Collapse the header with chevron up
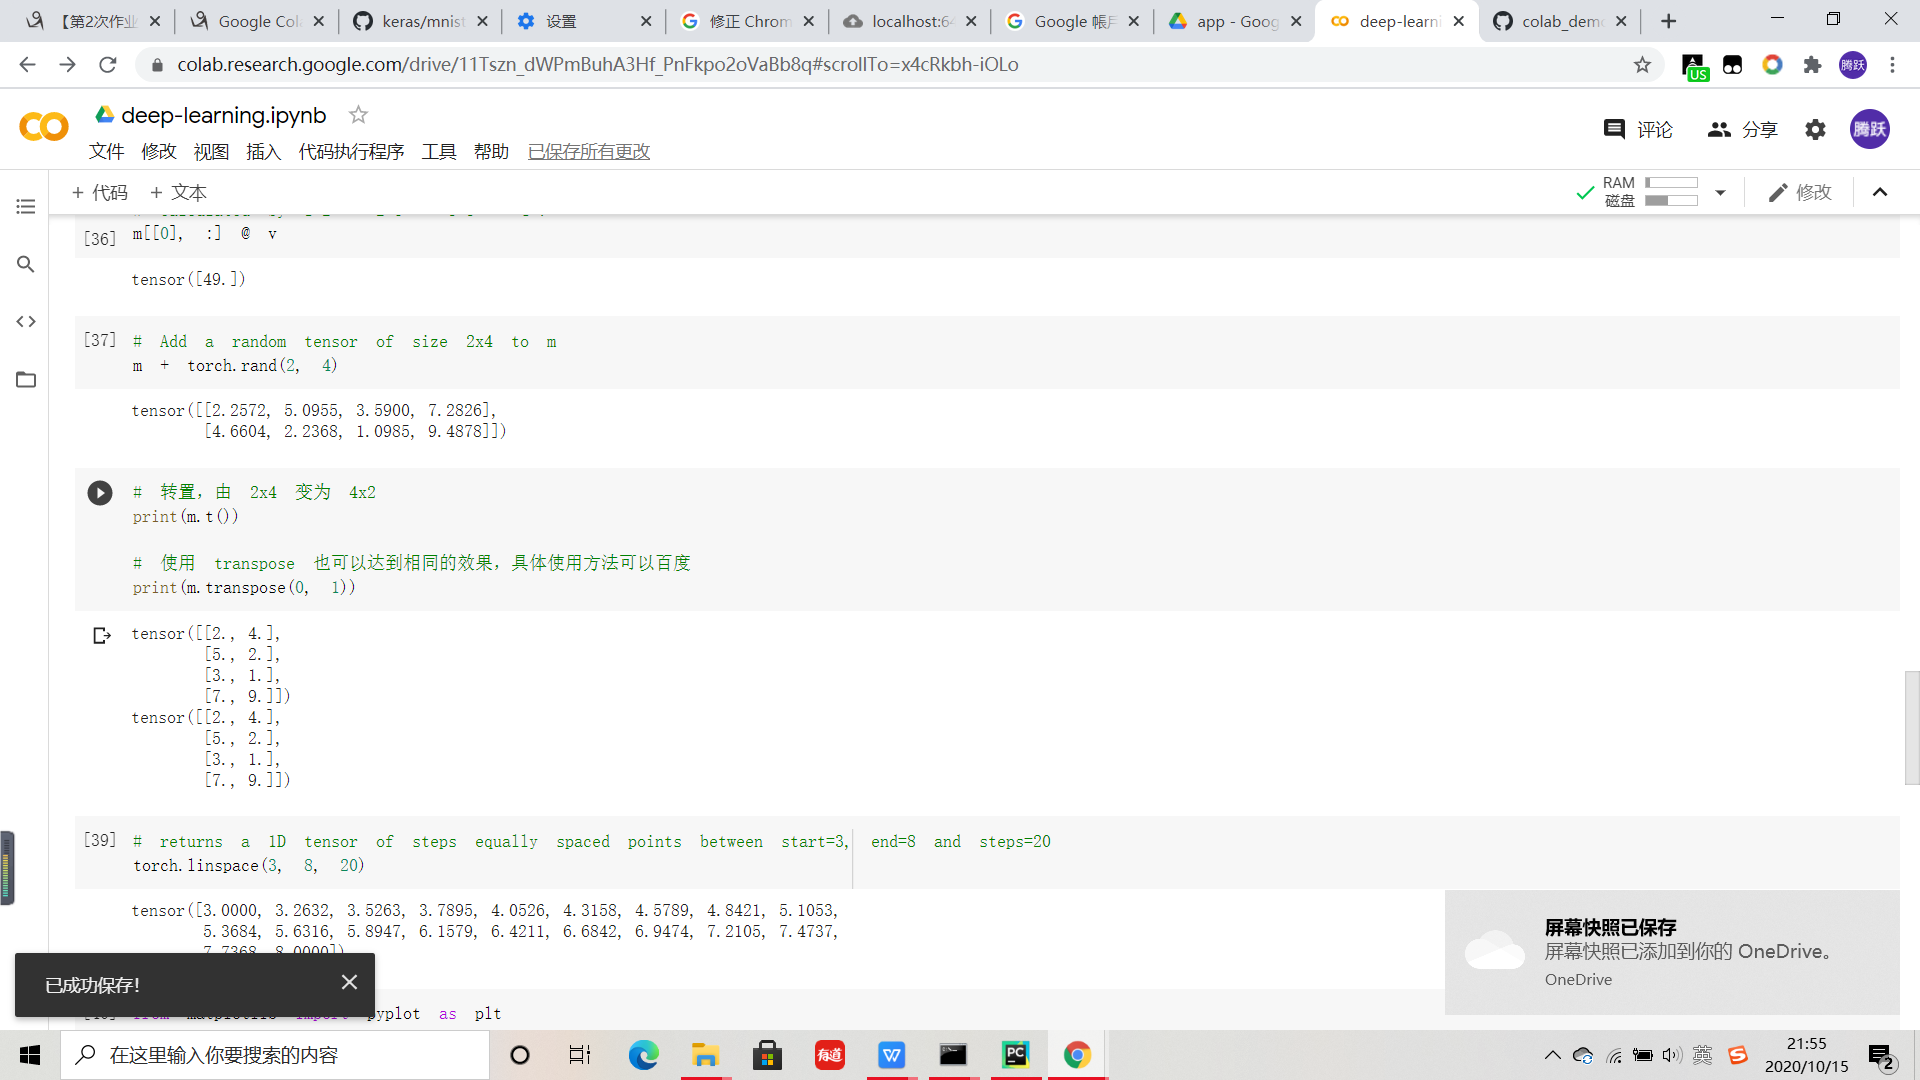This screenshot has height=1080, width=1920. [1880, 192]
